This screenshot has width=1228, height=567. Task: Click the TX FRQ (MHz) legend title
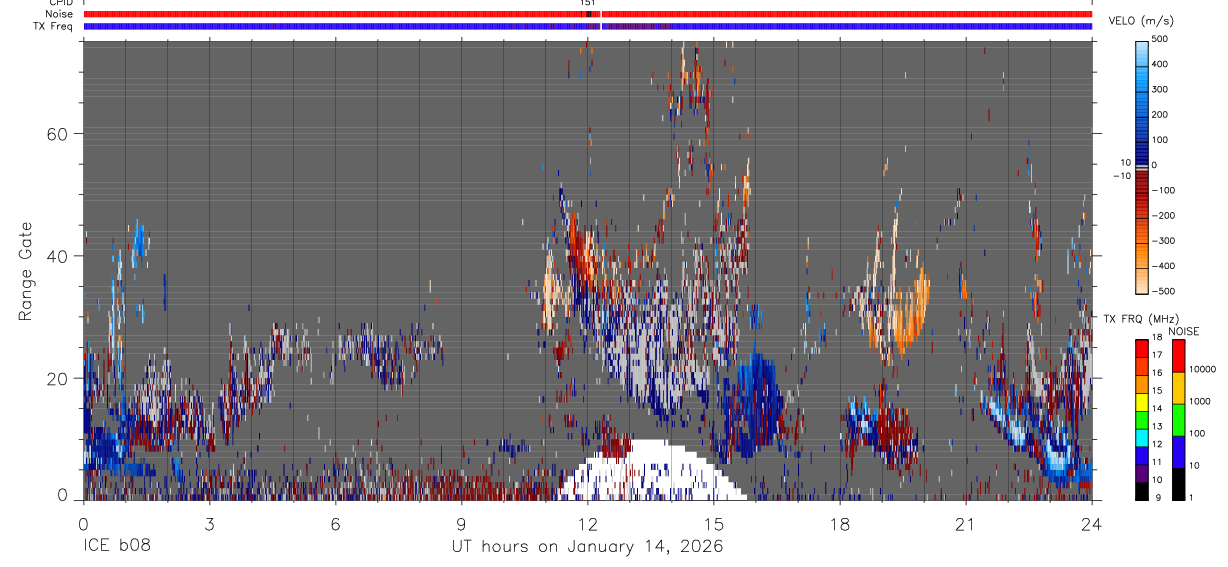point(1140,318)
